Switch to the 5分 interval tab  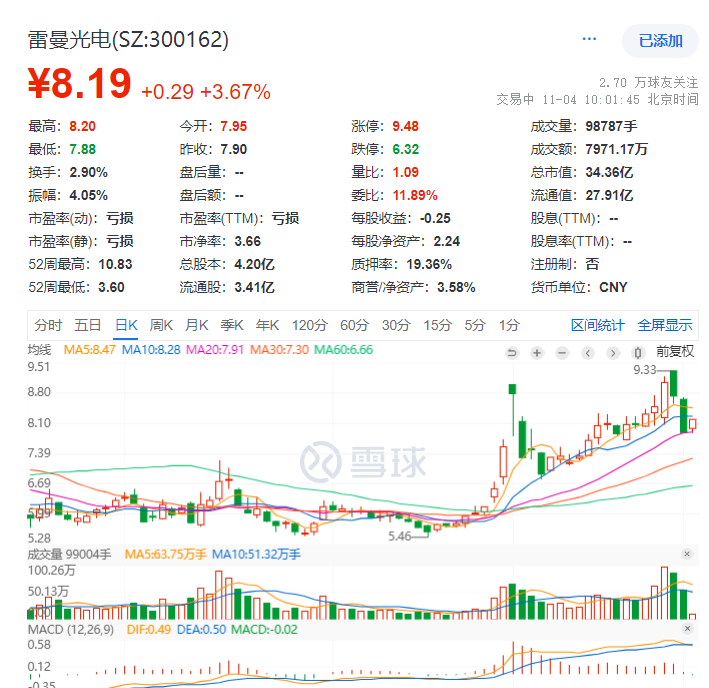point(475,325)
